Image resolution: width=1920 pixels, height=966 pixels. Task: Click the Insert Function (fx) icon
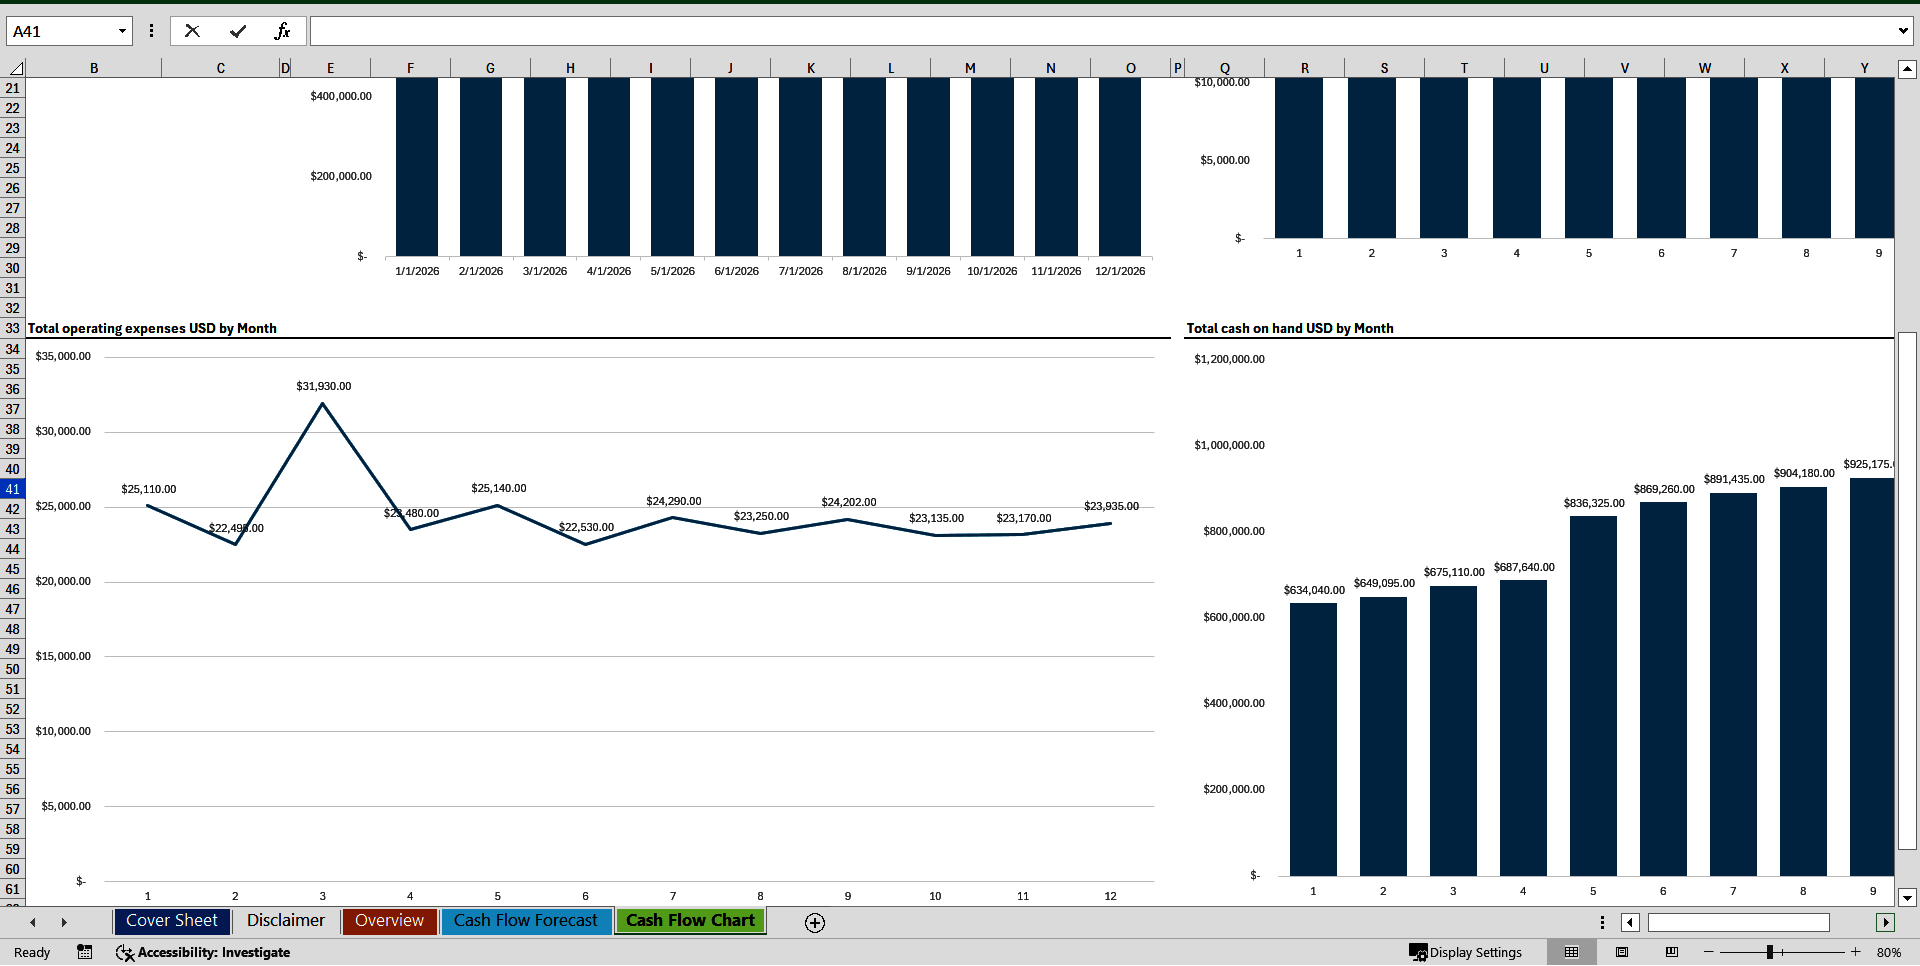pyautogui.click(x=284, y=30)
